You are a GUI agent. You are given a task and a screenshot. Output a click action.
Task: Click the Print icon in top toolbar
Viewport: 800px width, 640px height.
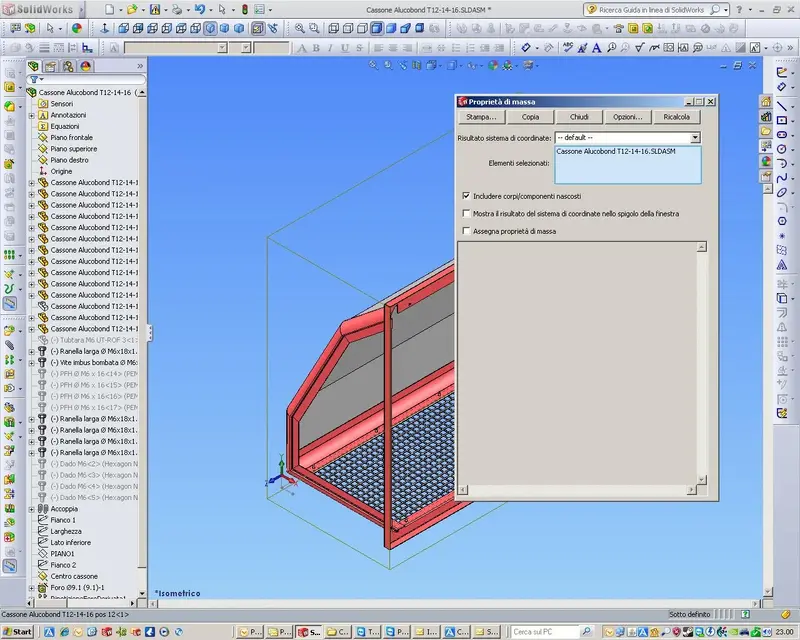point(177,9)
